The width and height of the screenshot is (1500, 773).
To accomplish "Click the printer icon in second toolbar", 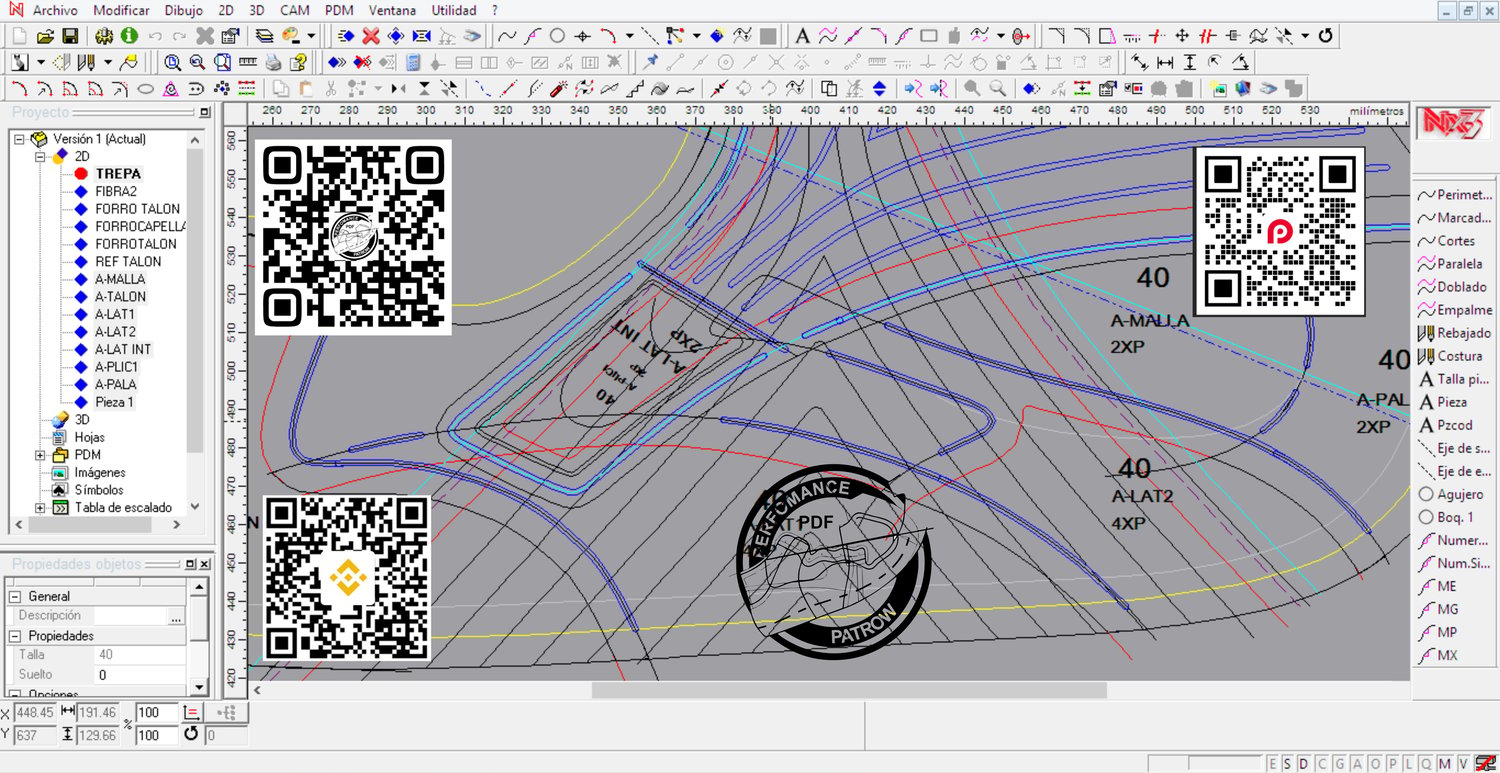I will pyautogui.click(x=273, y=62).
